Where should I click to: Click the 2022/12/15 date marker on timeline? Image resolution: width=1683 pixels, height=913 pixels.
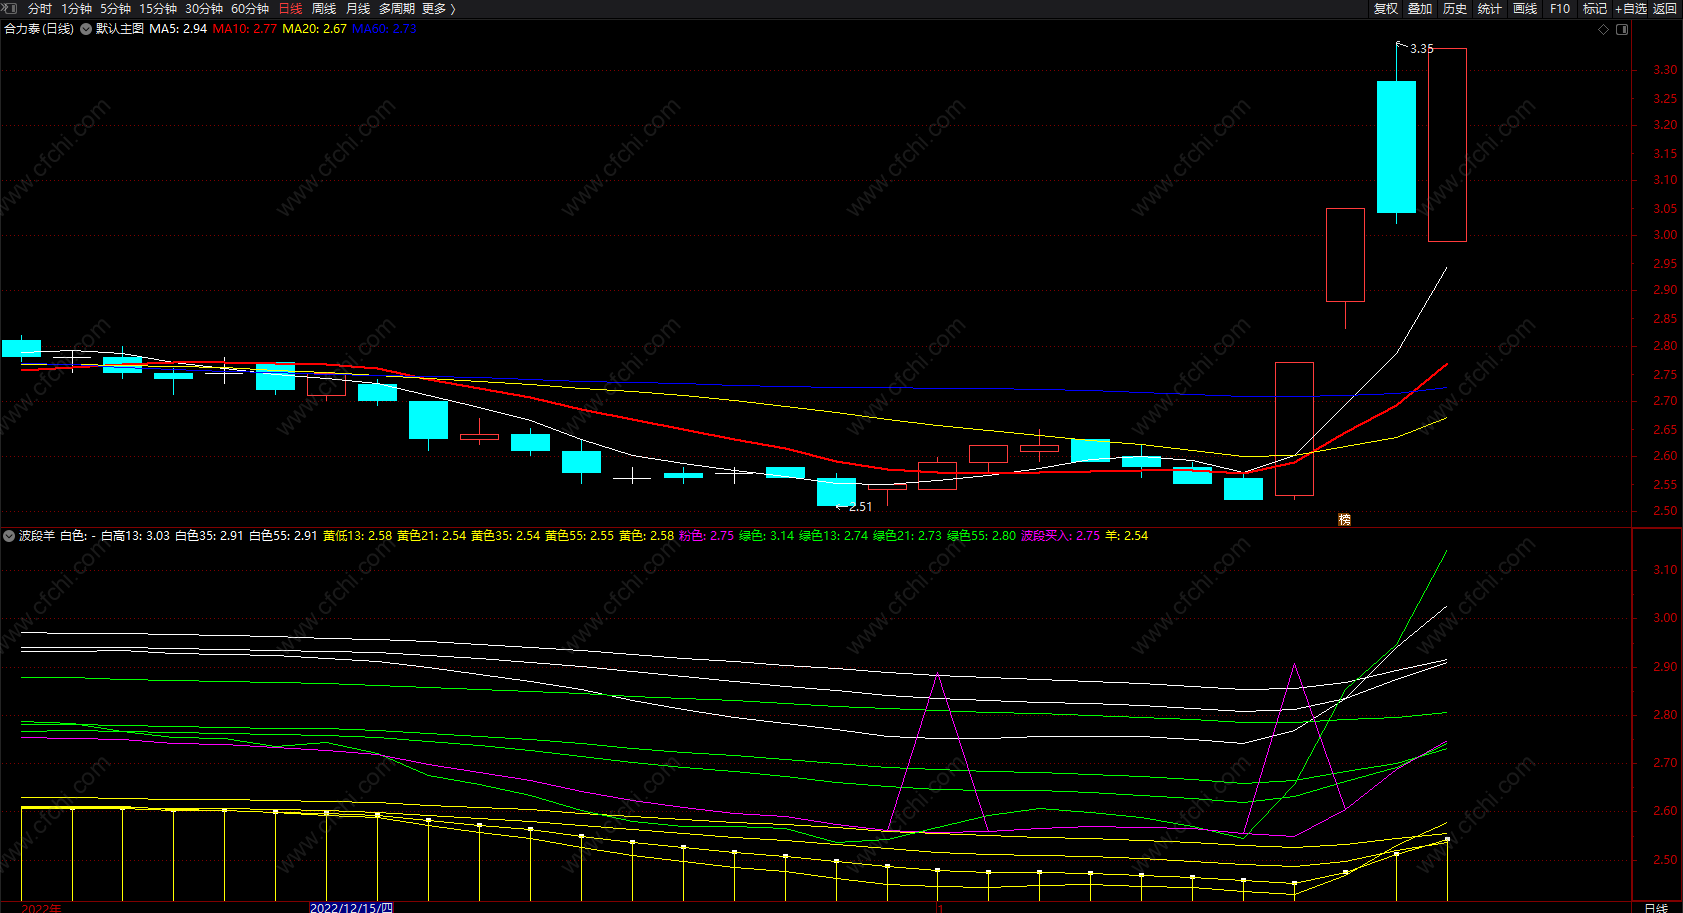[x=351, y=907]
